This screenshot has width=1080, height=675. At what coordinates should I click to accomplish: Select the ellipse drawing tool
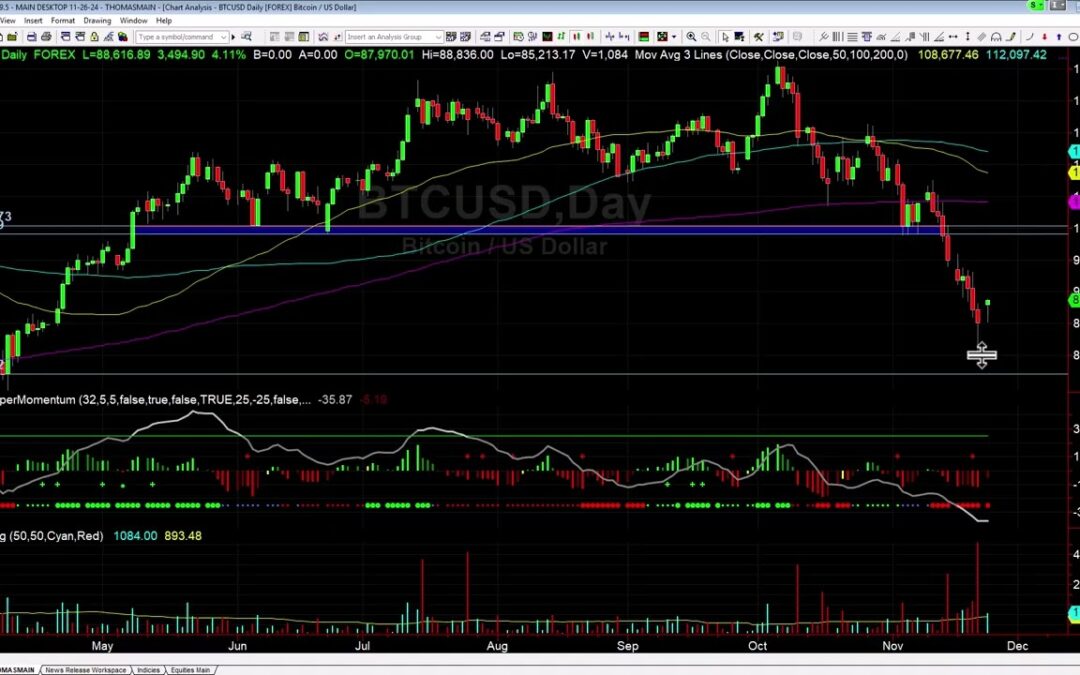[x=1072, y=36]
